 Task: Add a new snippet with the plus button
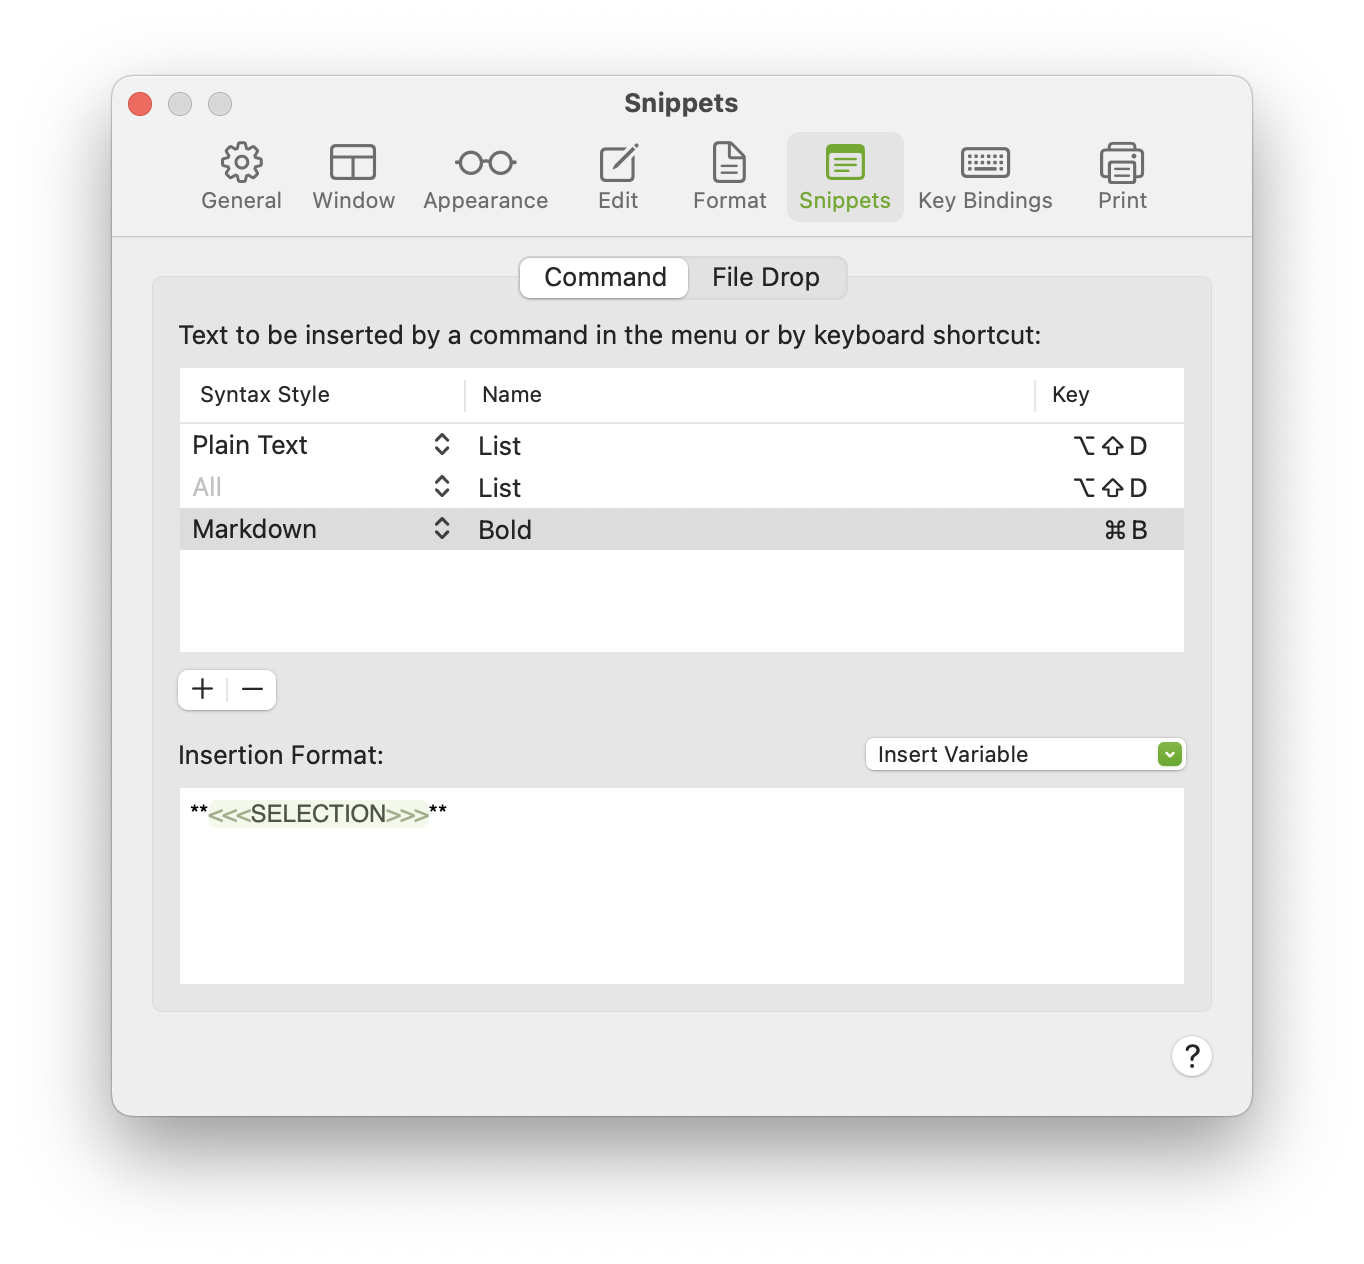point(203,689)
